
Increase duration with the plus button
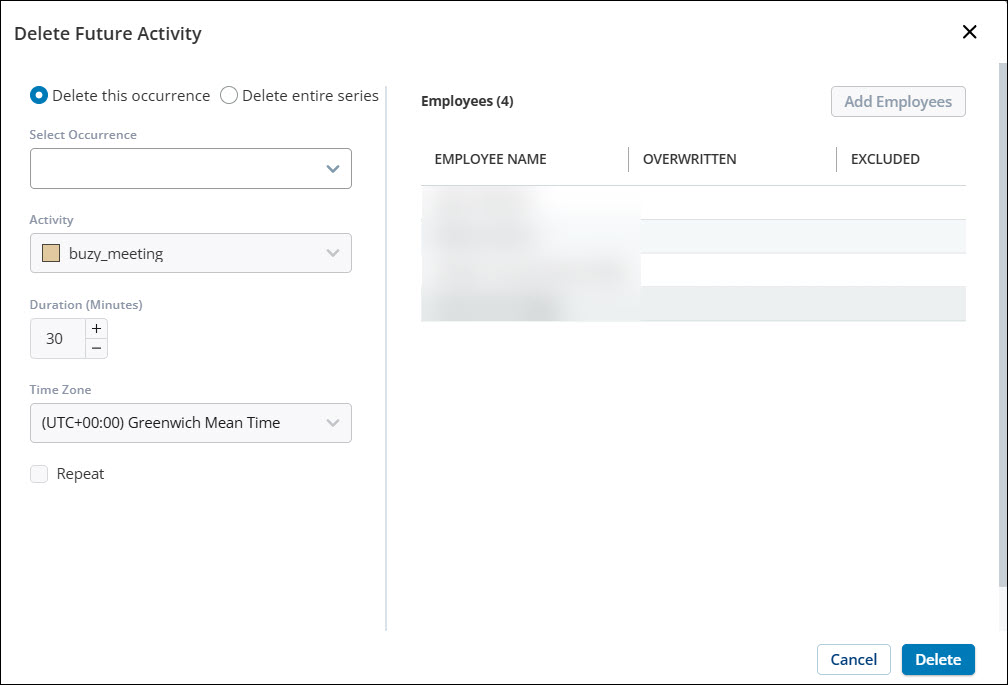click(96, 329)
